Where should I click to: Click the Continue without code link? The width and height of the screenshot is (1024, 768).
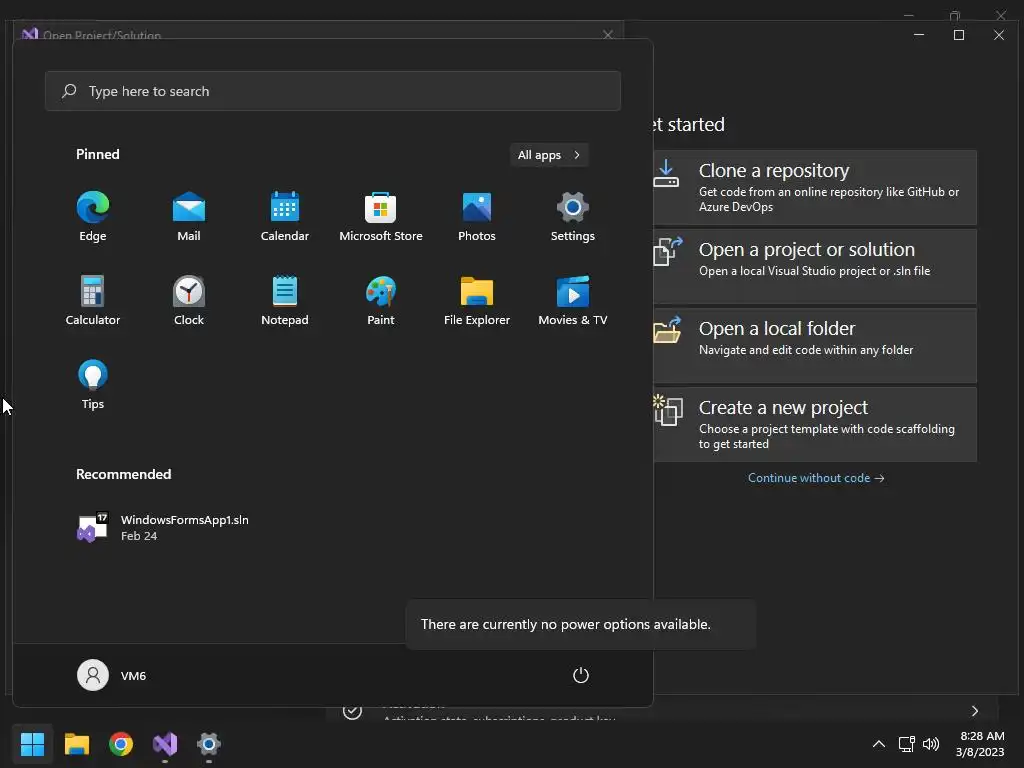click(x=816, y=478)
